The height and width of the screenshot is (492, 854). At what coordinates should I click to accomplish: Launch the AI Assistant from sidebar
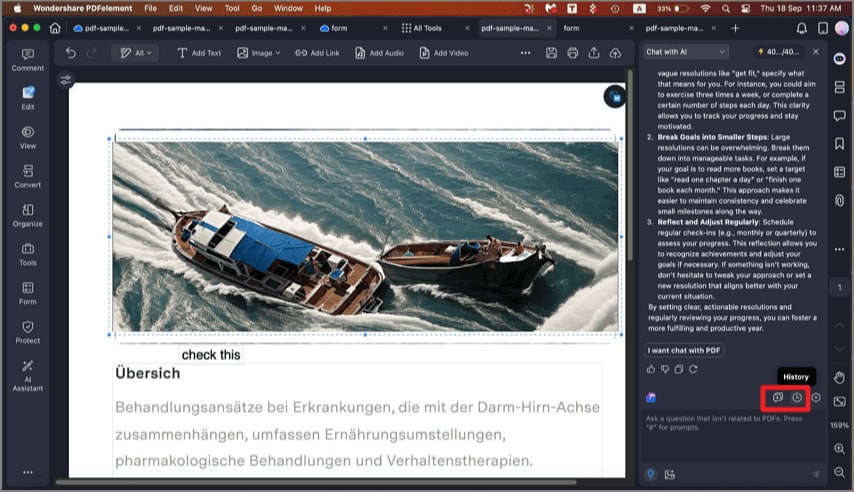(x=28, y=375)
